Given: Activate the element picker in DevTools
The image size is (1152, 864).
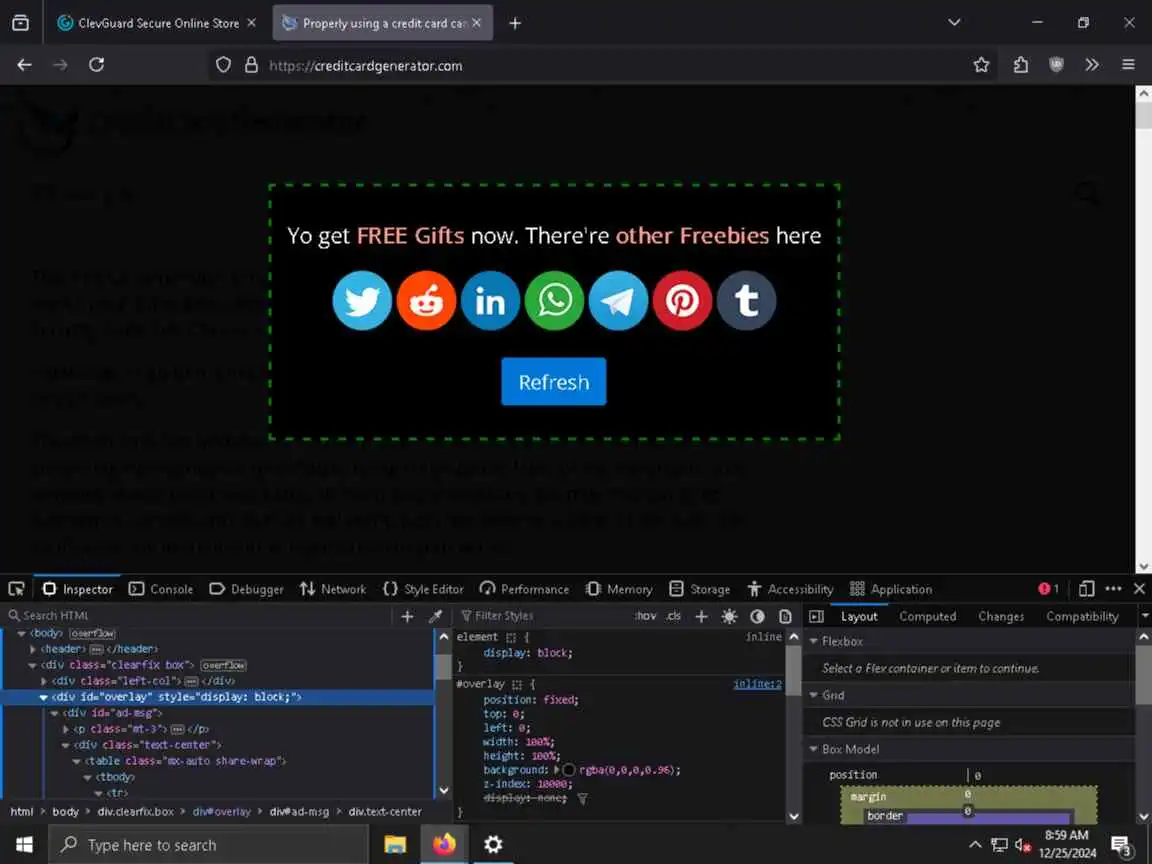Looking at the screenshot, I should 16,589.
